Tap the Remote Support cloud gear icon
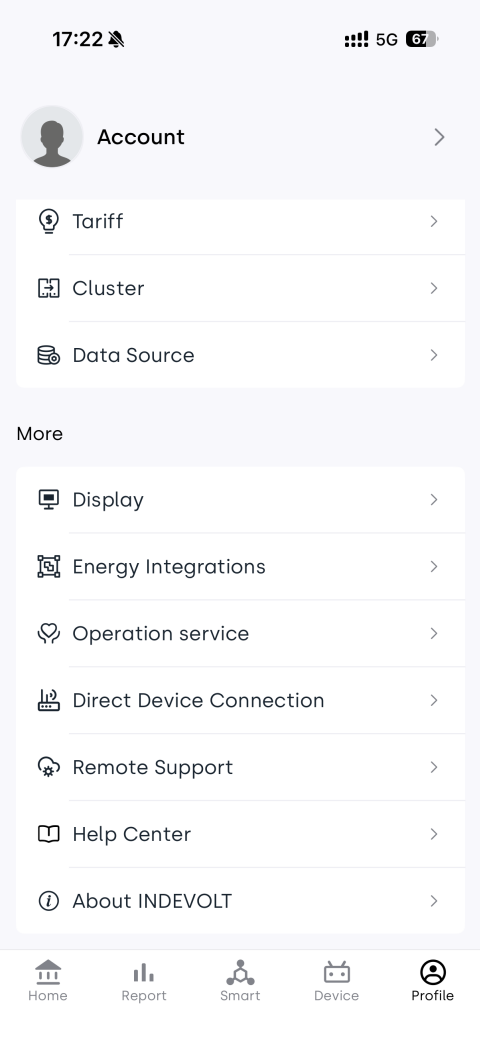Viewport: 480px width, 1044px height. (48, 767)
